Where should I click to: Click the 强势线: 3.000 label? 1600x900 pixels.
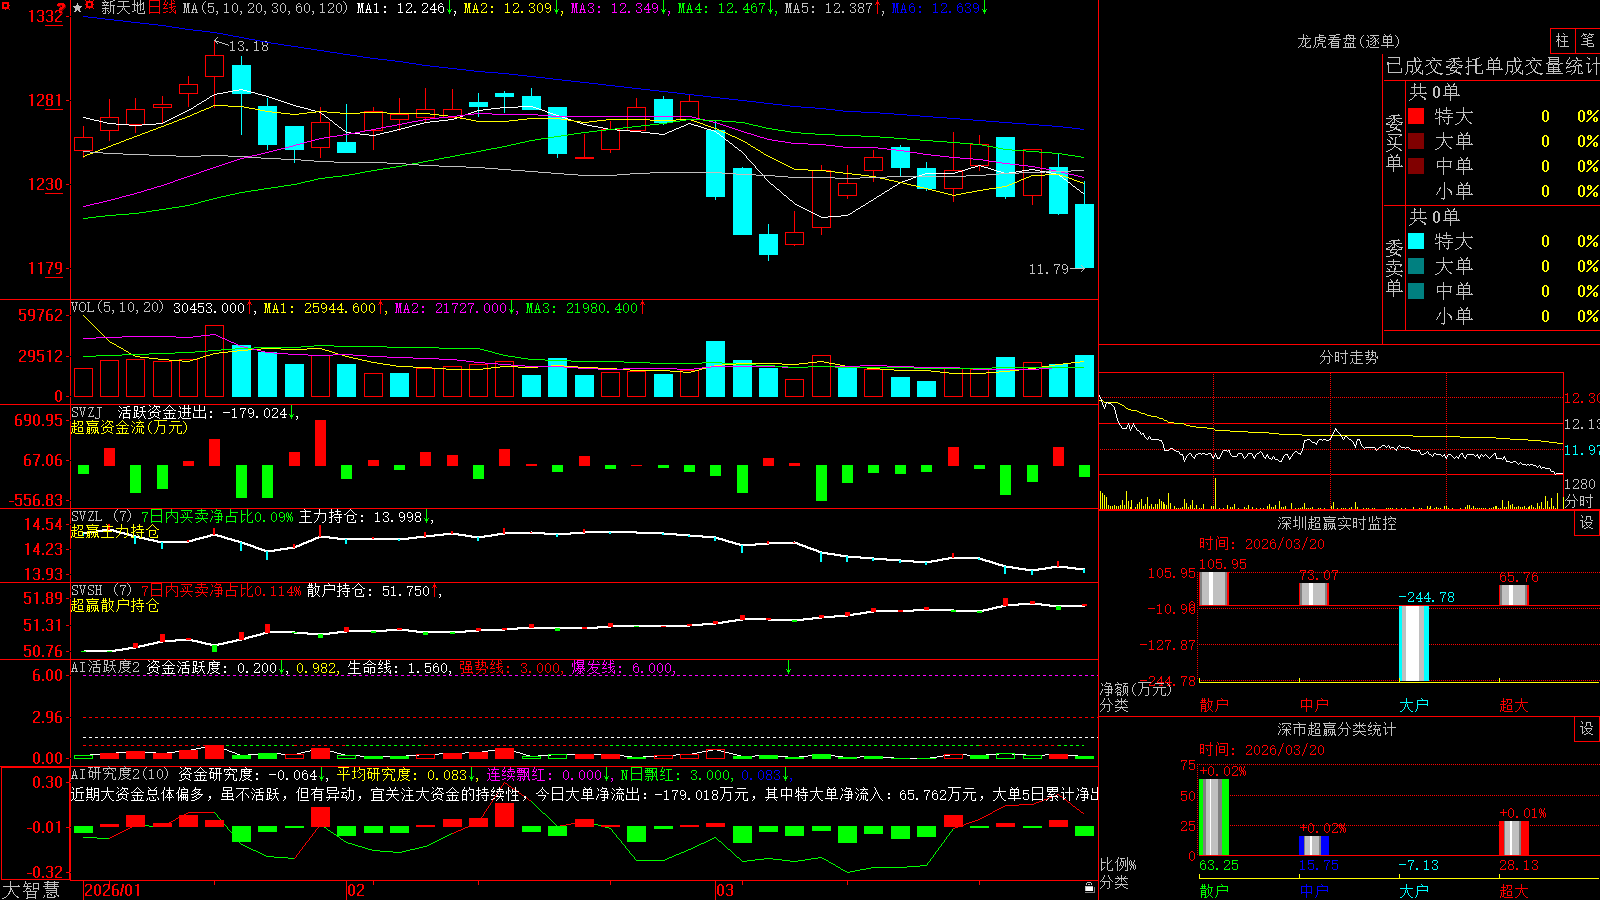pyautogui.click(x=510, y=668)
